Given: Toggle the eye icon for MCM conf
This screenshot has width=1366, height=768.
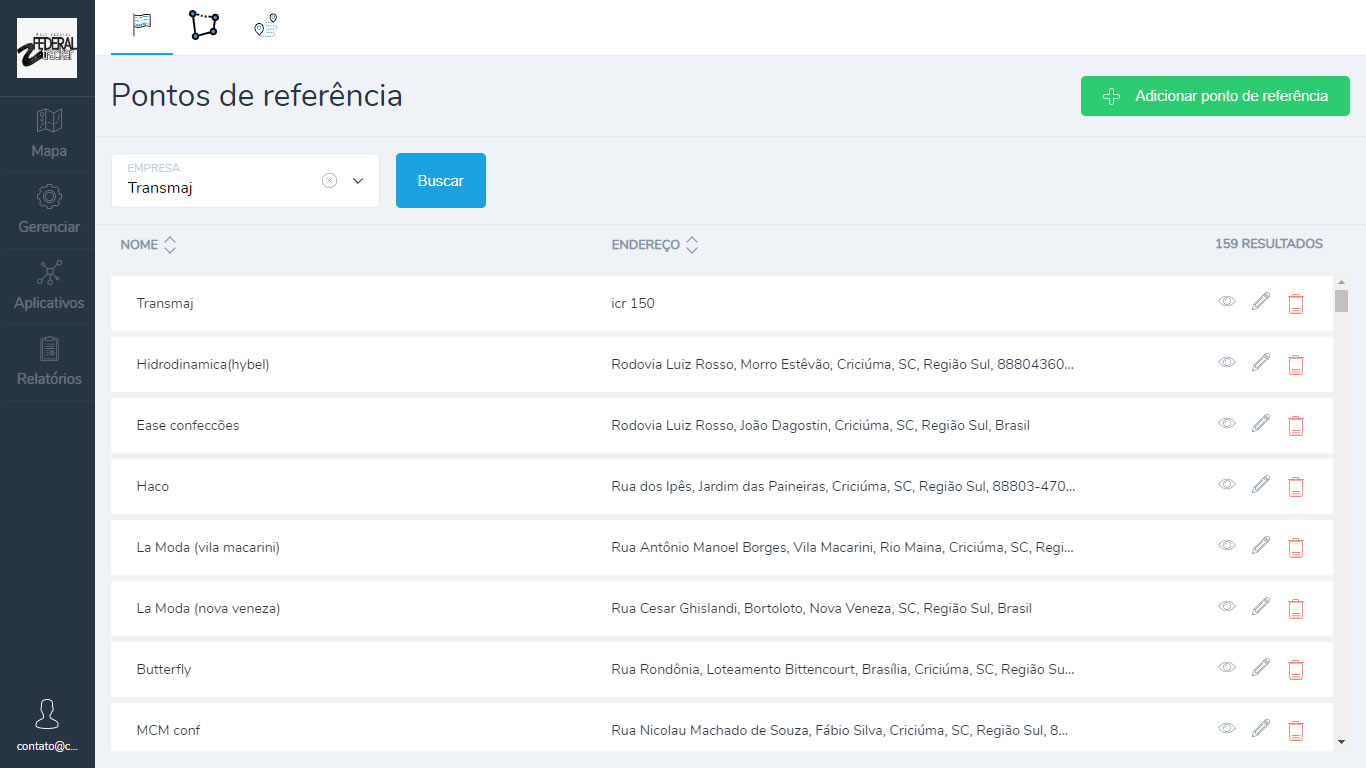Looking at the screenshot, I should click(1226, 728).
